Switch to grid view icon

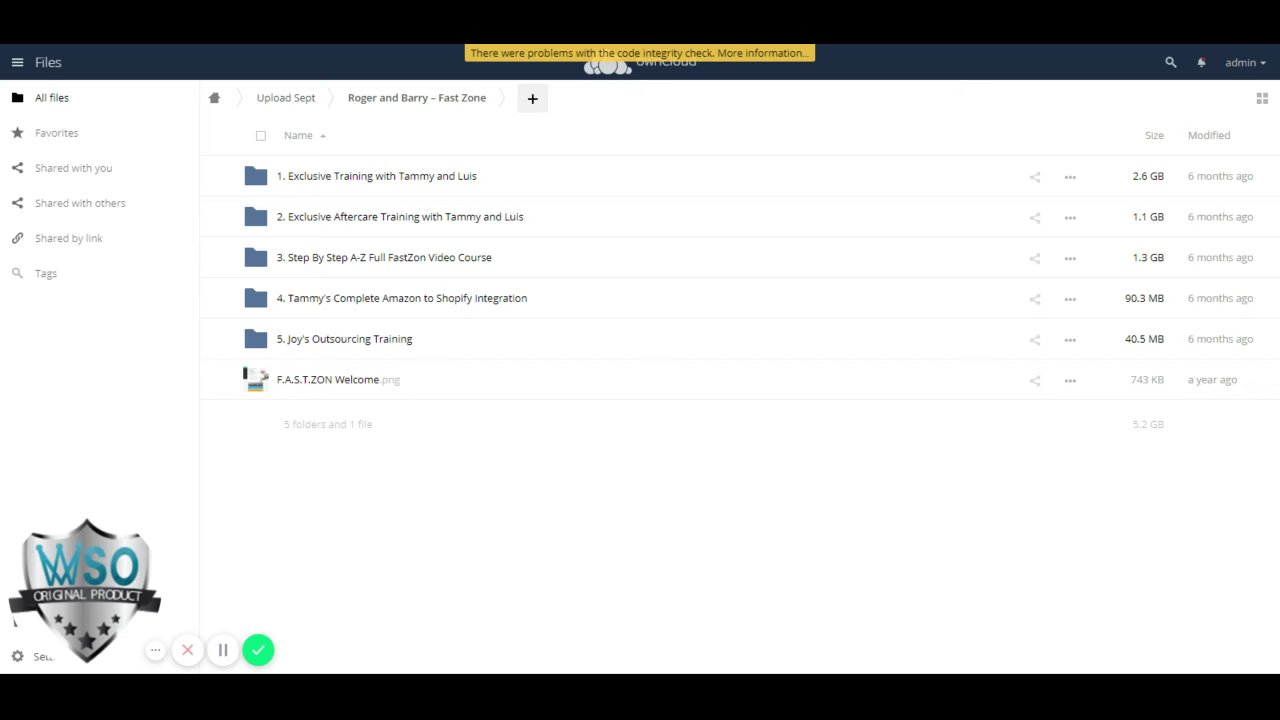[1262, 98]
